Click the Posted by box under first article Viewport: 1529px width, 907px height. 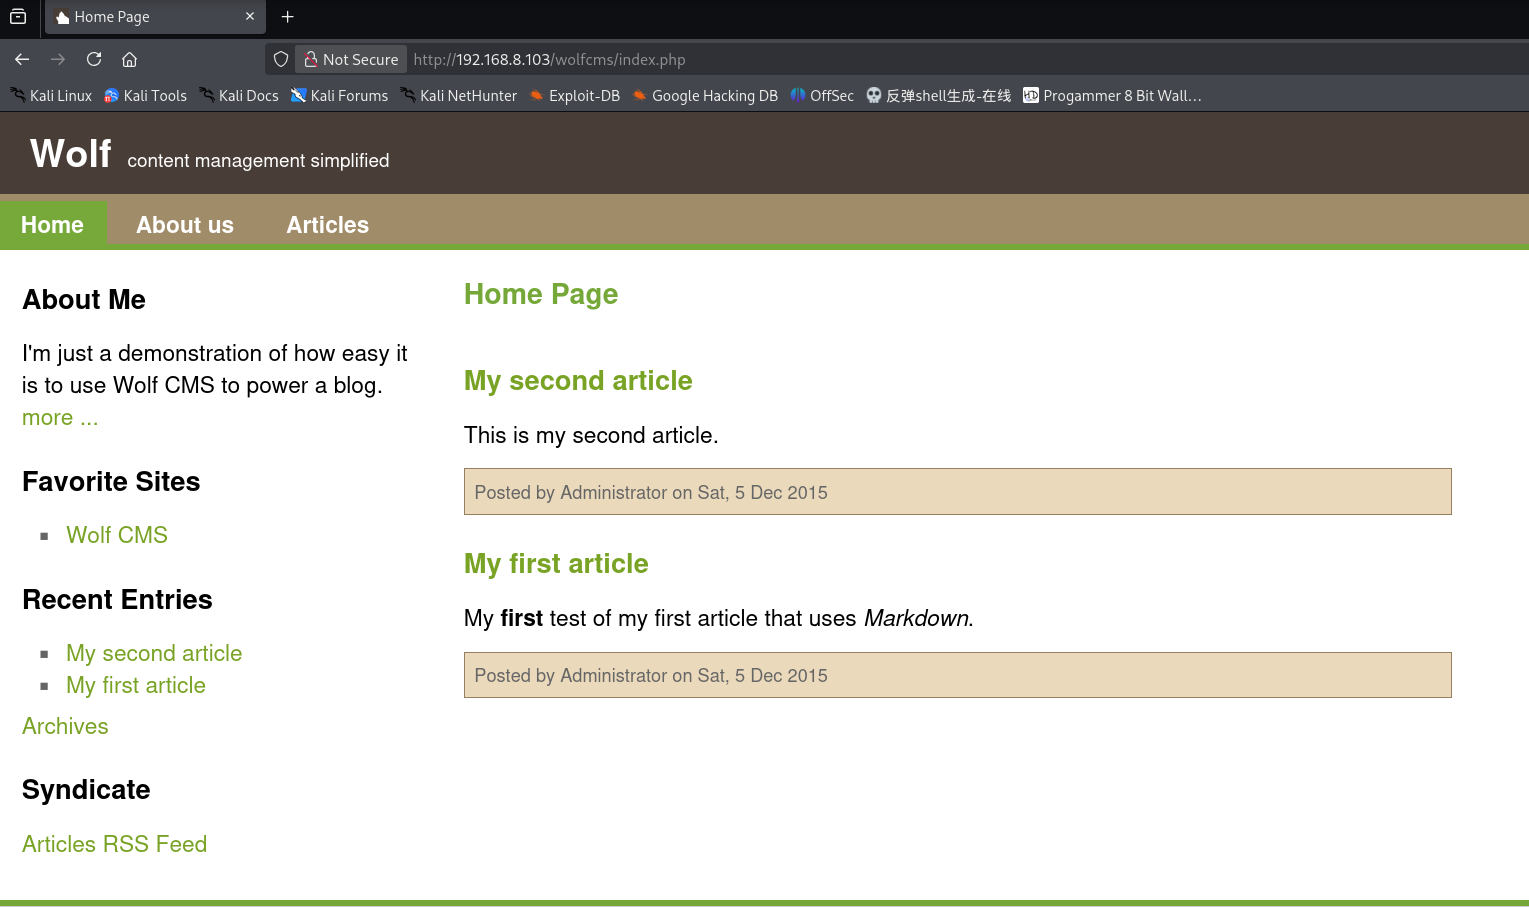coord(957,675)
